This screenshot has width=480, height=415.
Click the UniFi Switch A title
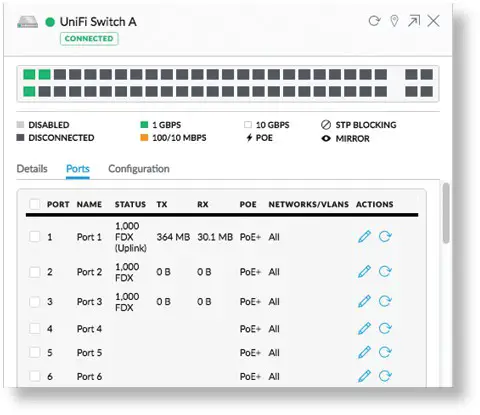click(98, 22)
